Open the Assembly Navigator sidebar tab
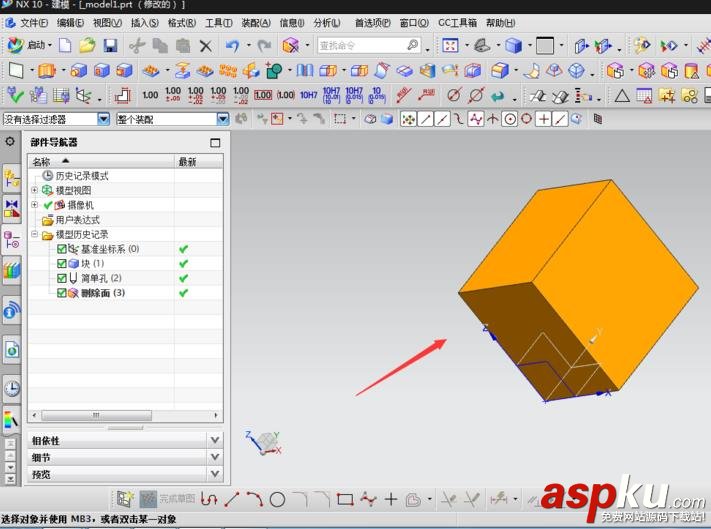 point(11,178)
